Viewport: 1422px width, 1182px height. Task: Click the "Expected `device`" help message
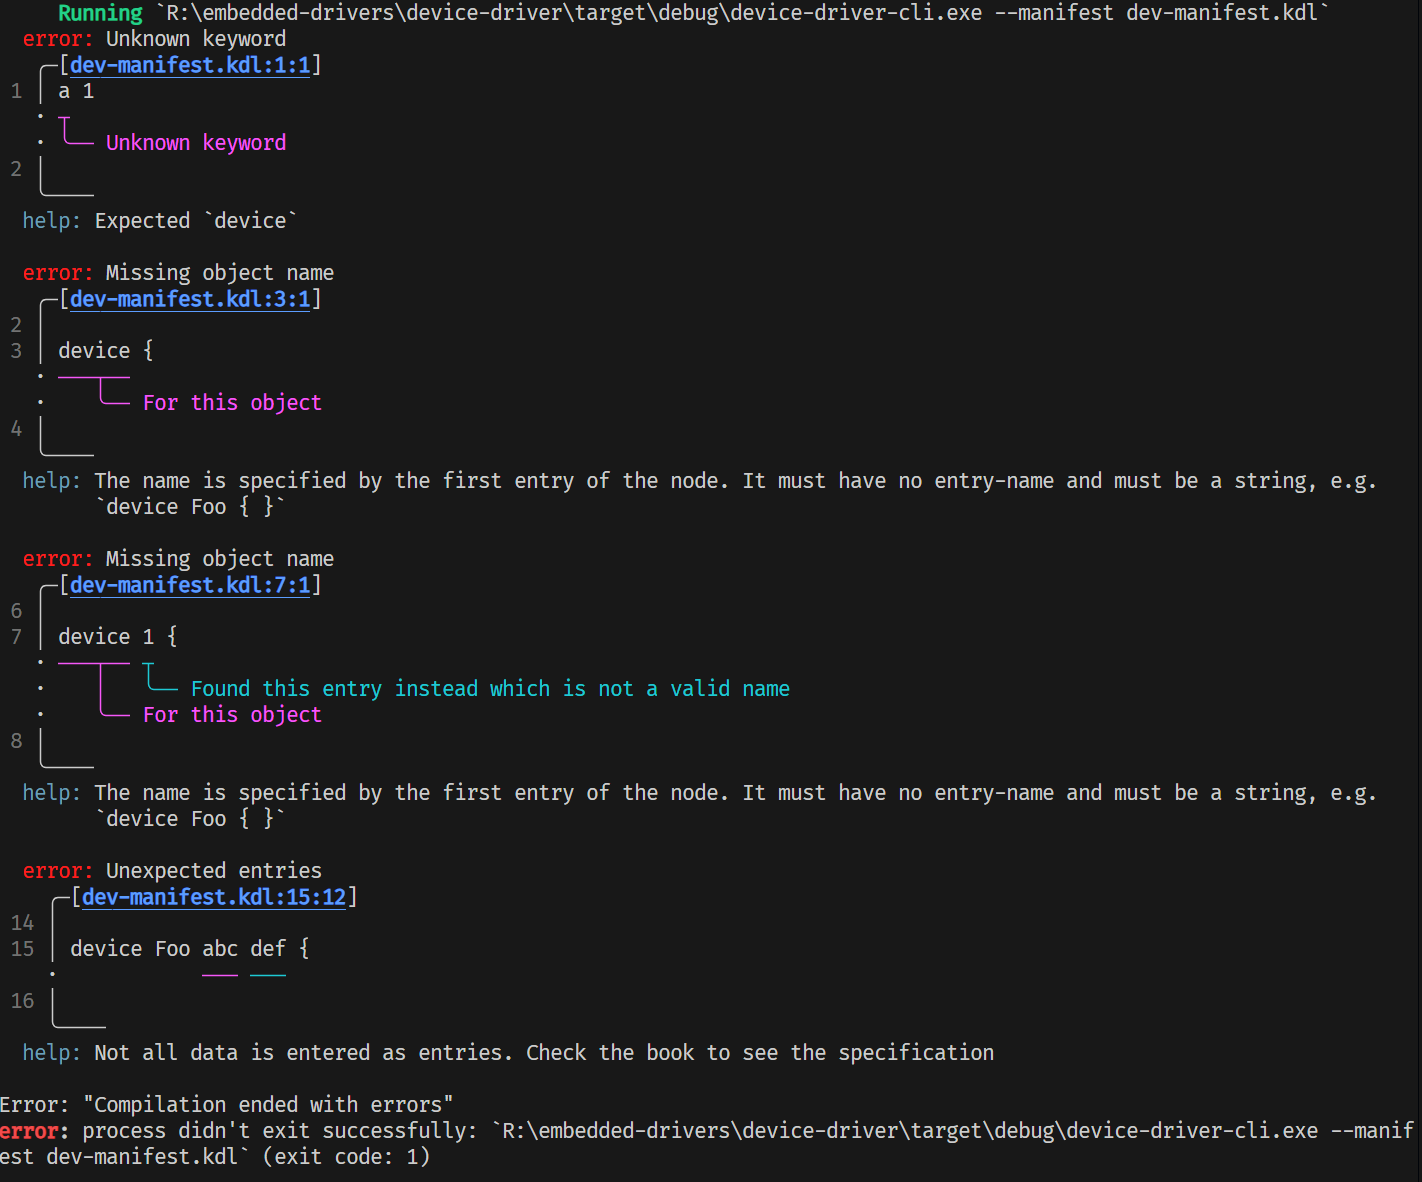pyautogui.click(x=196, y=221)
